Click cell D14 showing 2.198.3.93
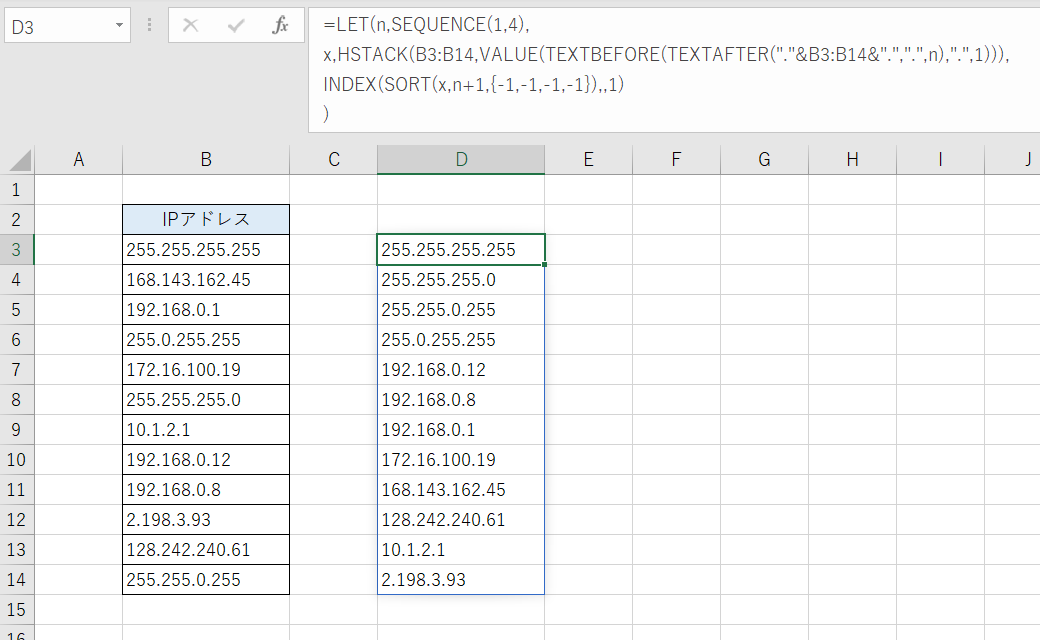 [x=460, y=579]
